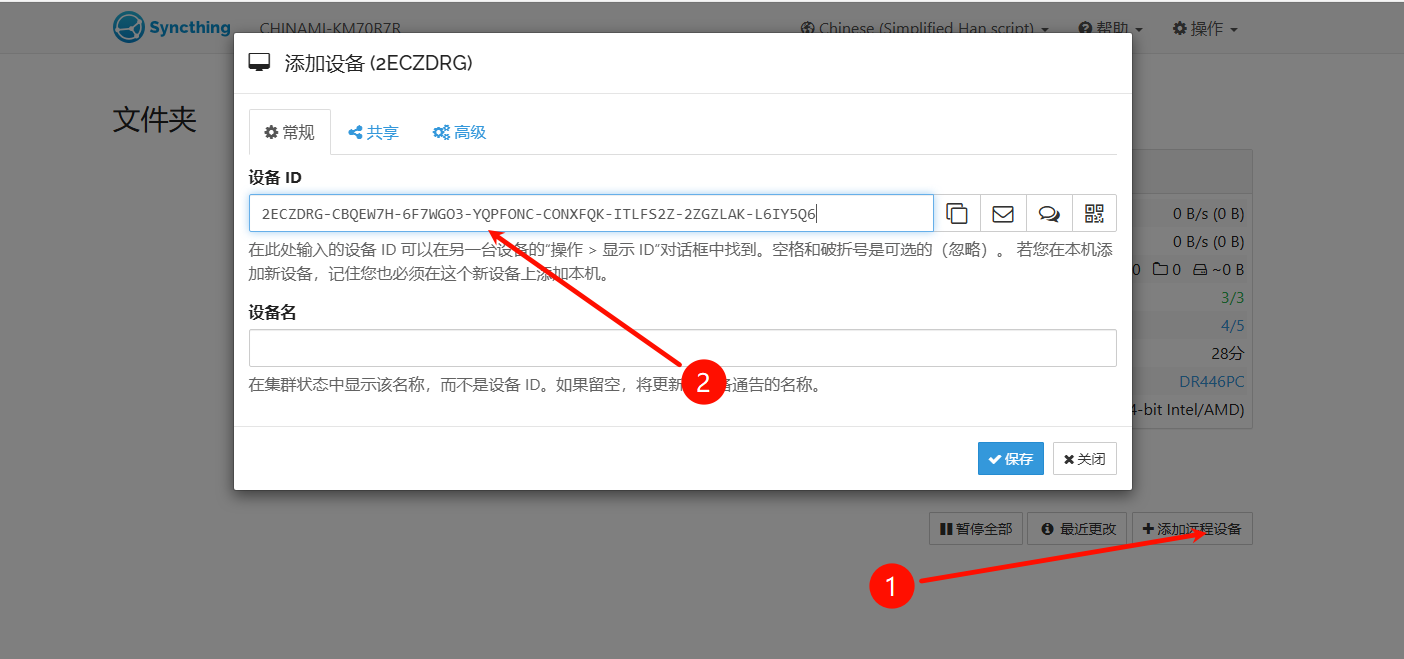Screen dimensions: 1404x659
Task: Expand the Chinese language dropdown
Action: coord(925,28)
